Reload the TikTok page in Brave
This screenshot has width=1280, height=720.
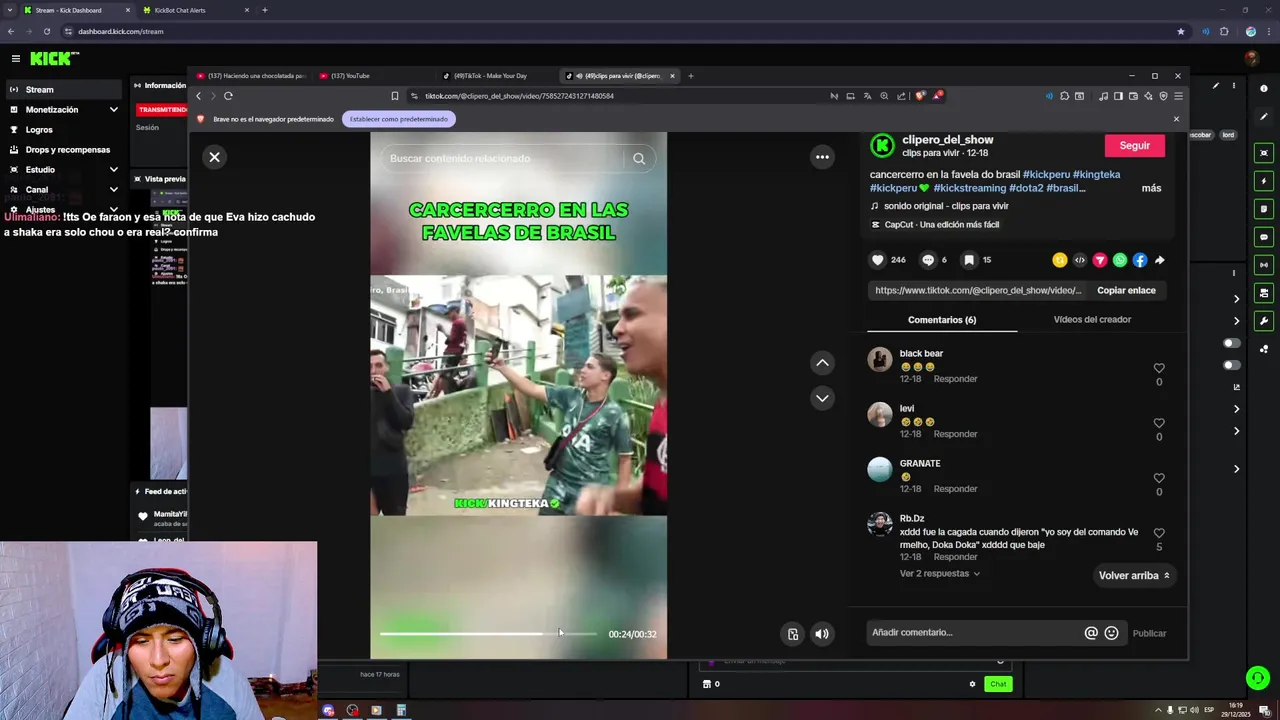coord(228,96)
